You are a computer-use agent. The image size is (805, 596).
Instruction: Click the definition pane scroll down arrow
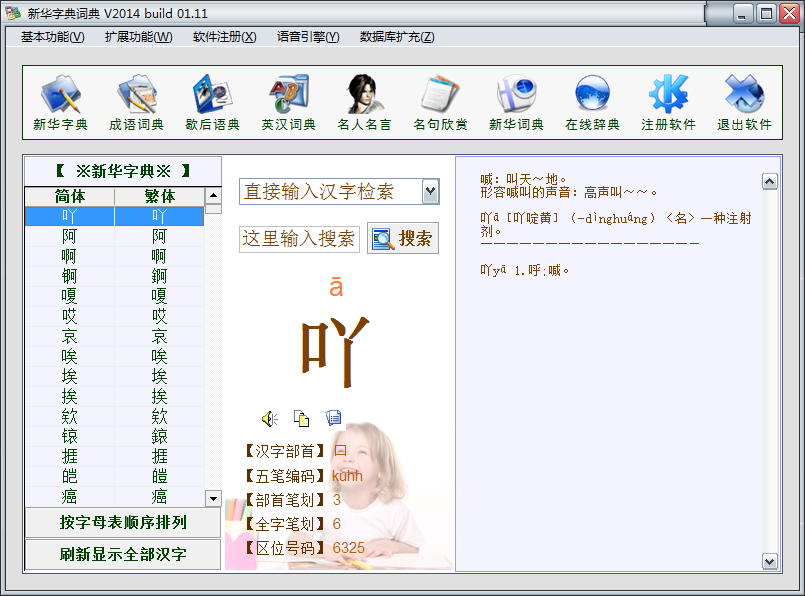(769, 561)
